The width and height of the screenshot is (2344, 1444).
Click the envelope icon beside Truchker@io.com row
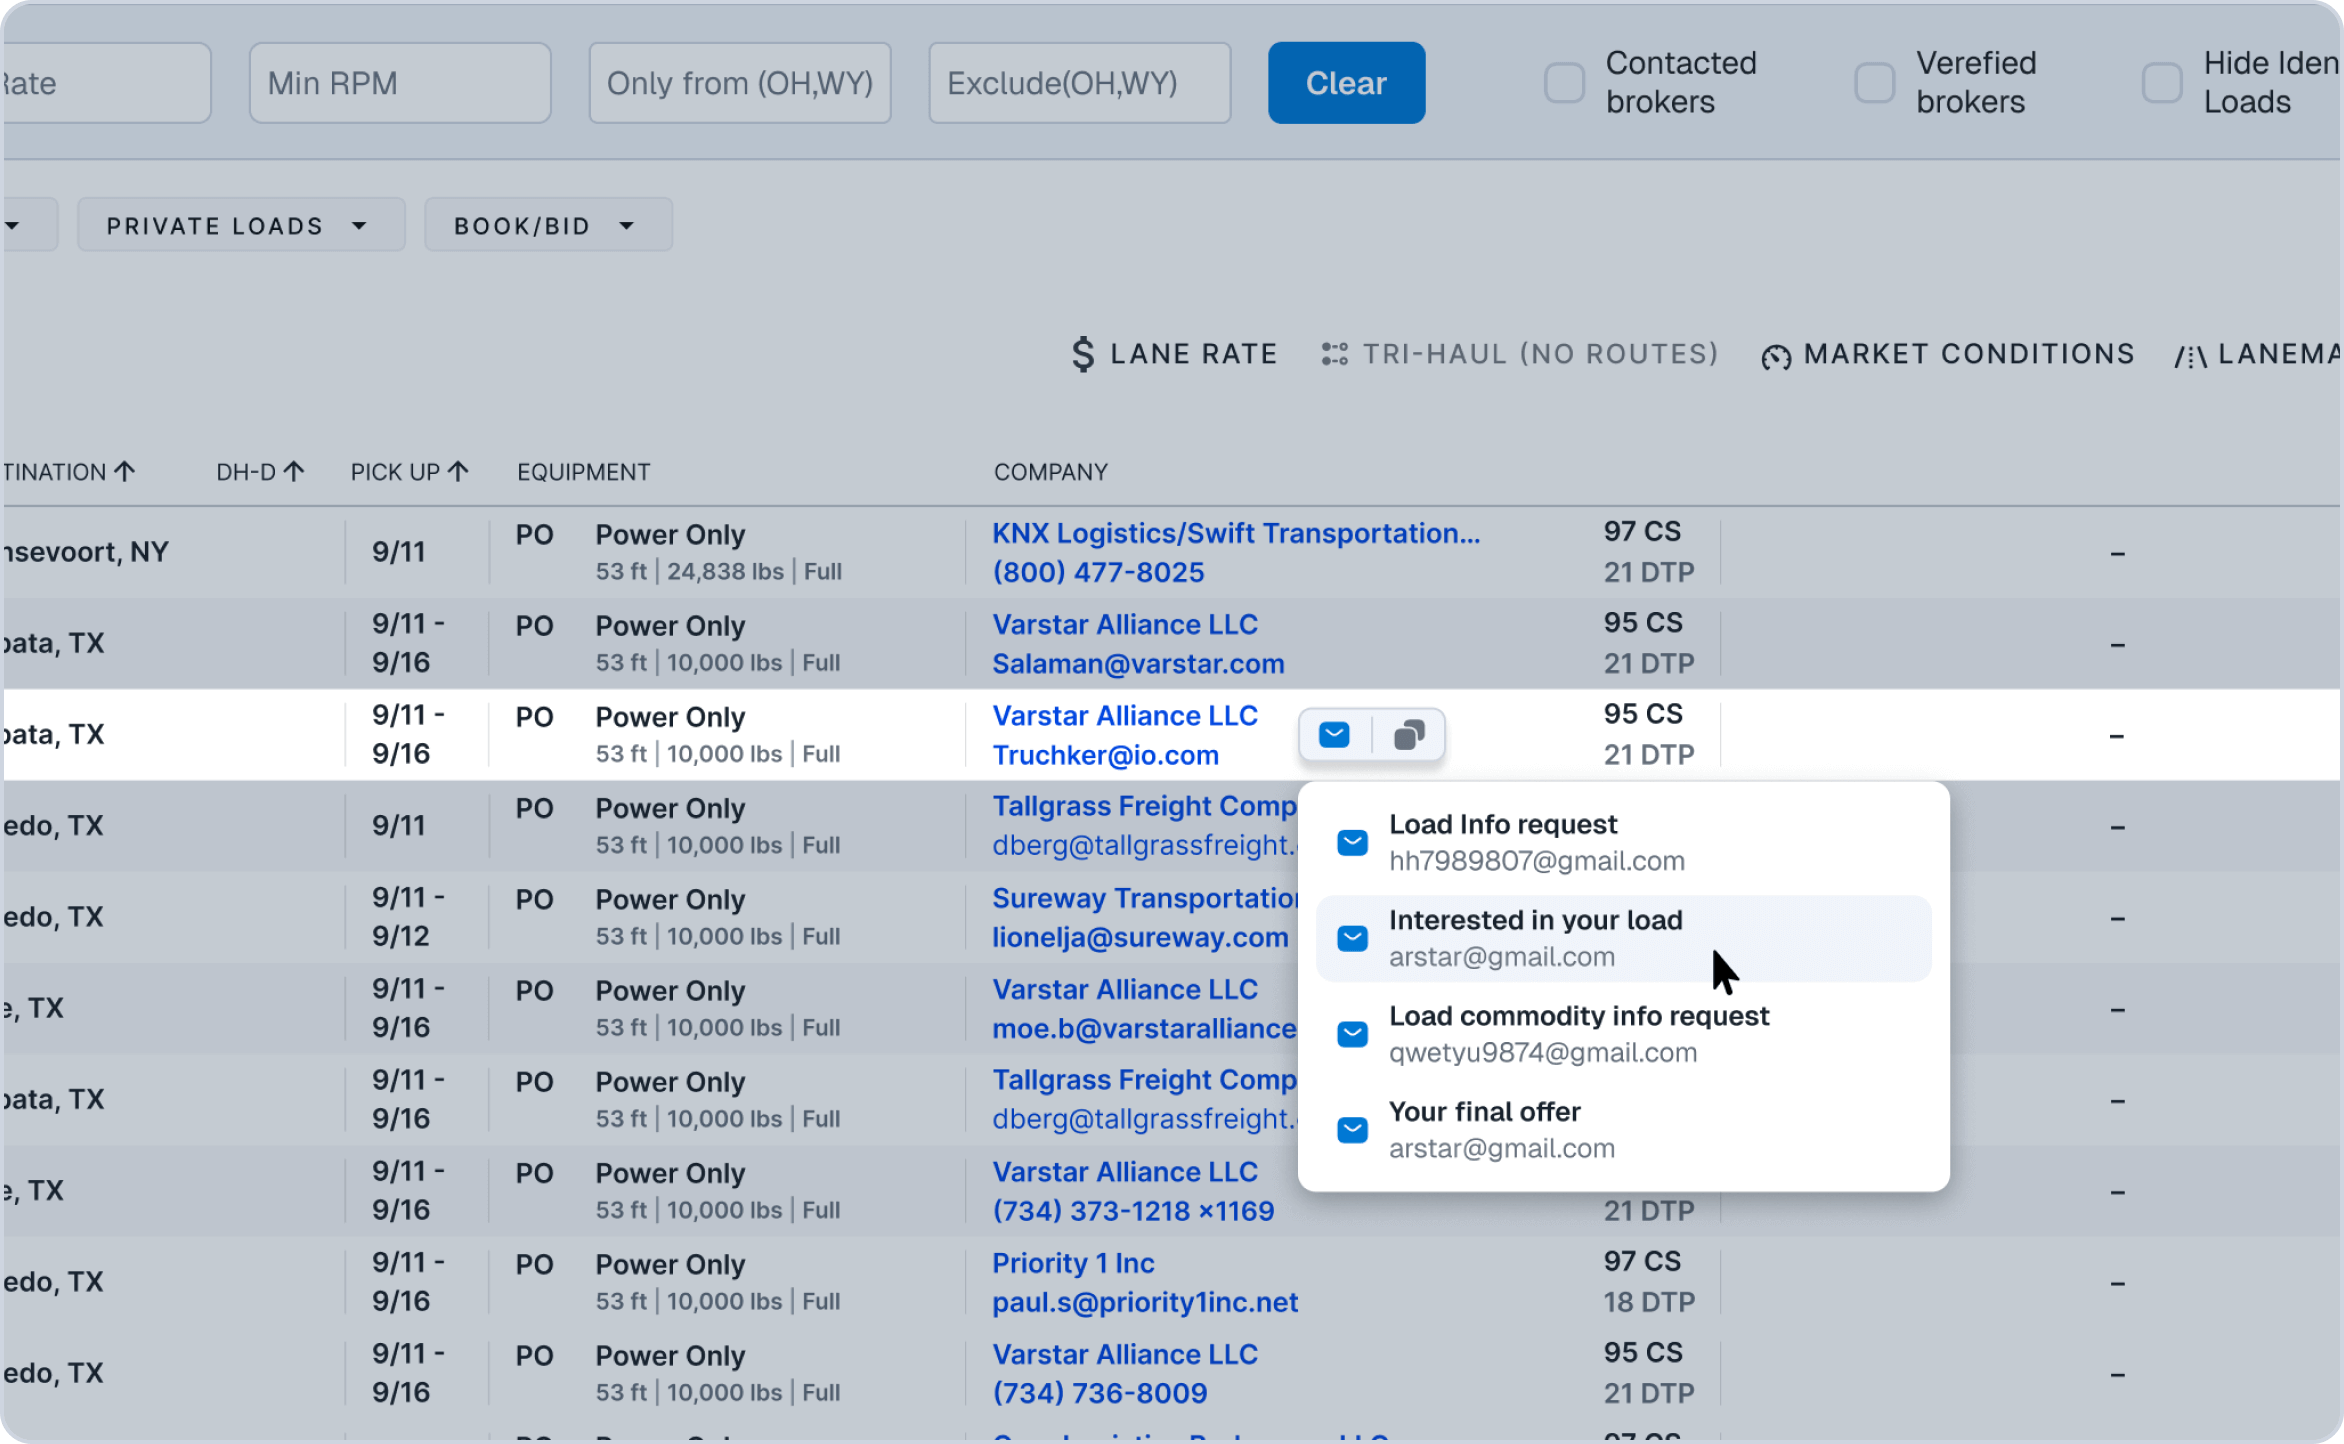1333,734
